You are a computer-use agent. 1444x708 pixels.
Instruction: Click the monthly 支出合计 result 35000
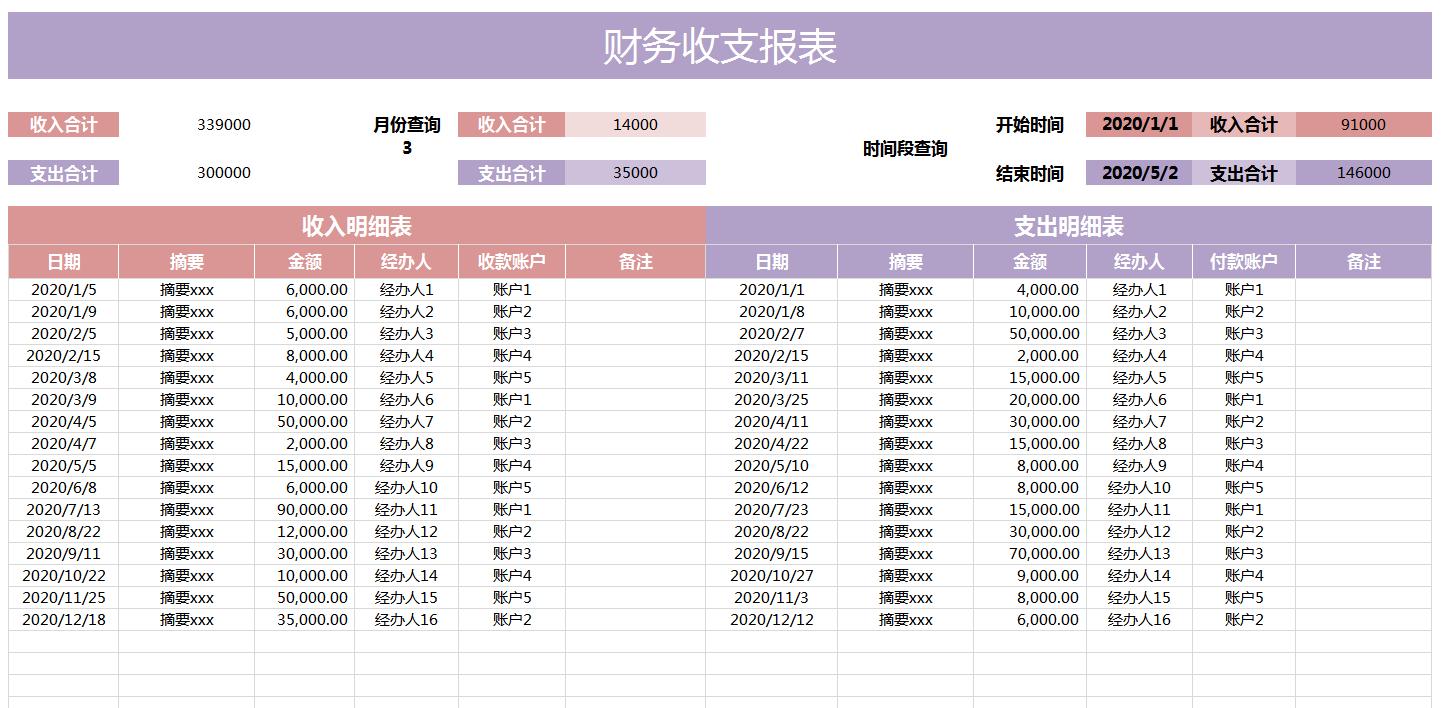pyautogui.click(x=637, y=172)
